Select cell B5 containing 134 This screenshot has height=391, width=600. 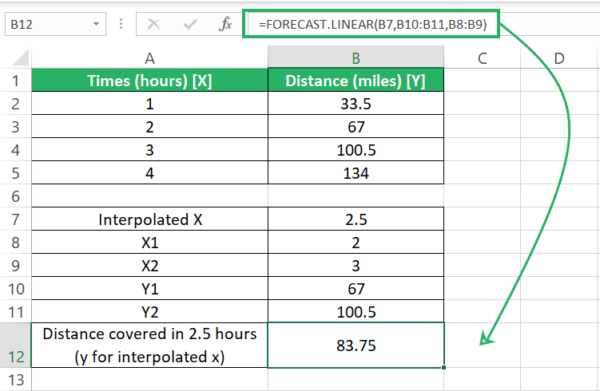356,173
